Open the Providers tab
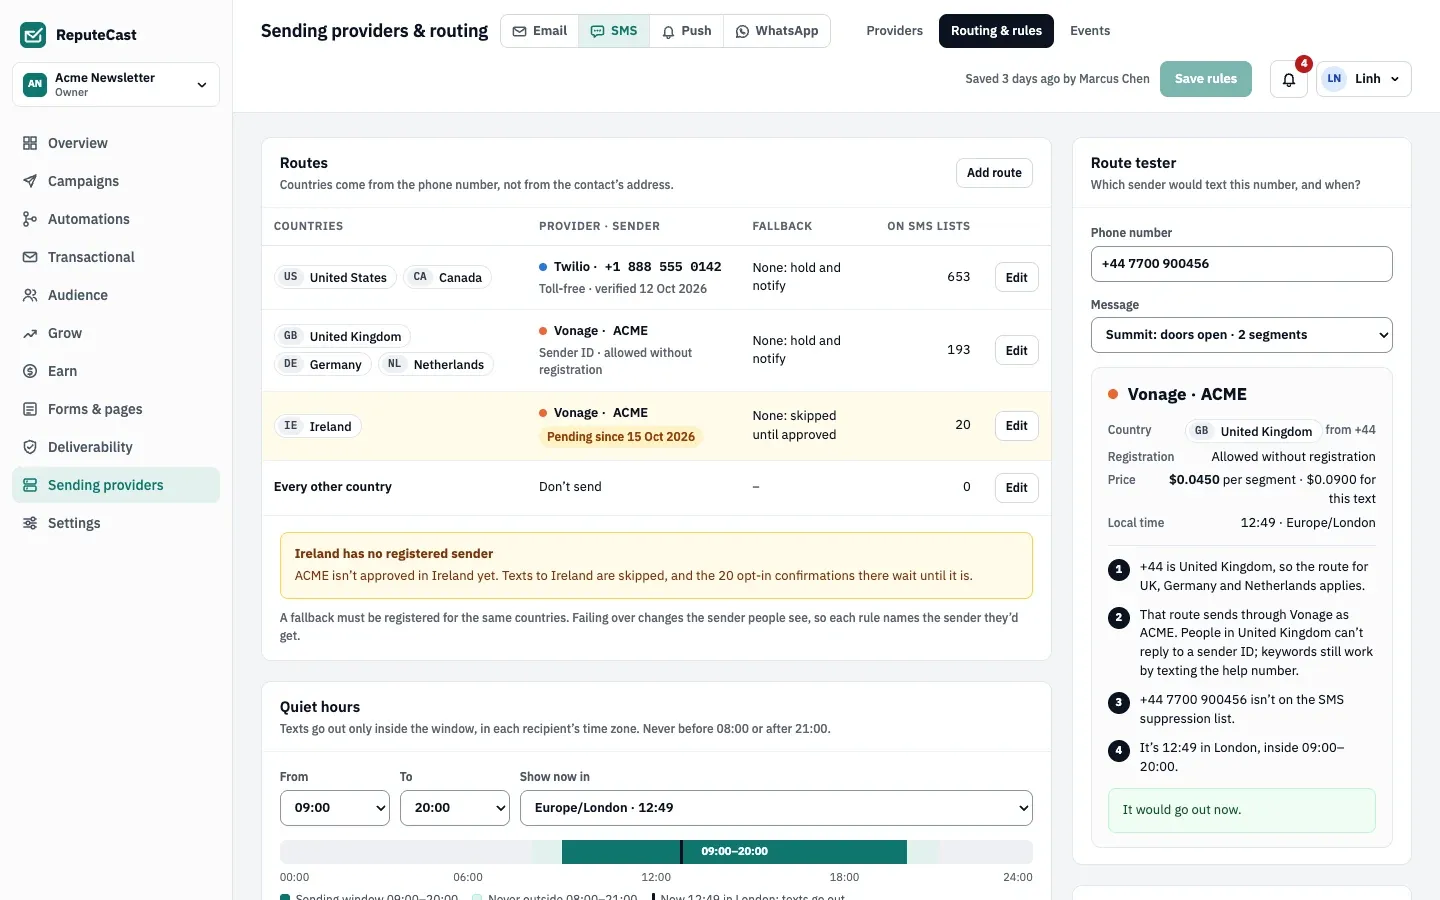 pos(894,31)
